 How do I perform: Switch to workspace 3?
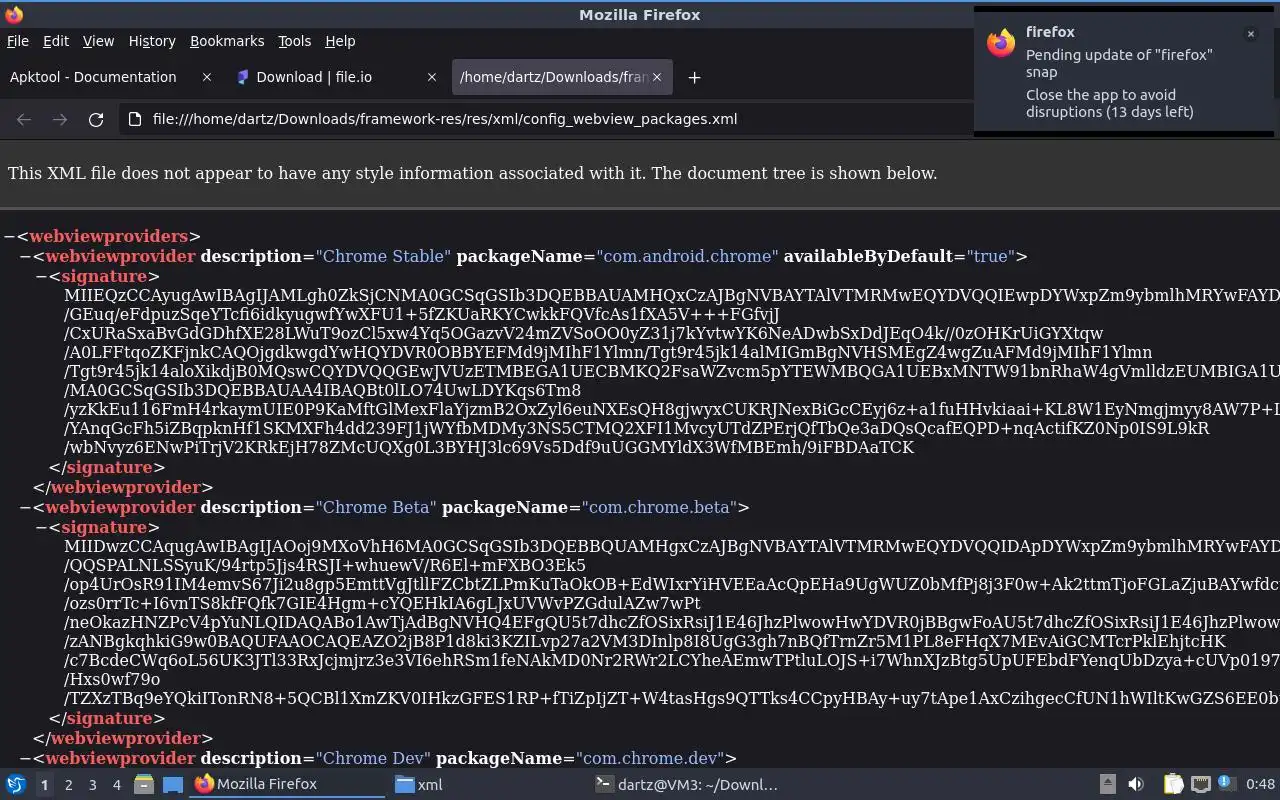point(92,785)
